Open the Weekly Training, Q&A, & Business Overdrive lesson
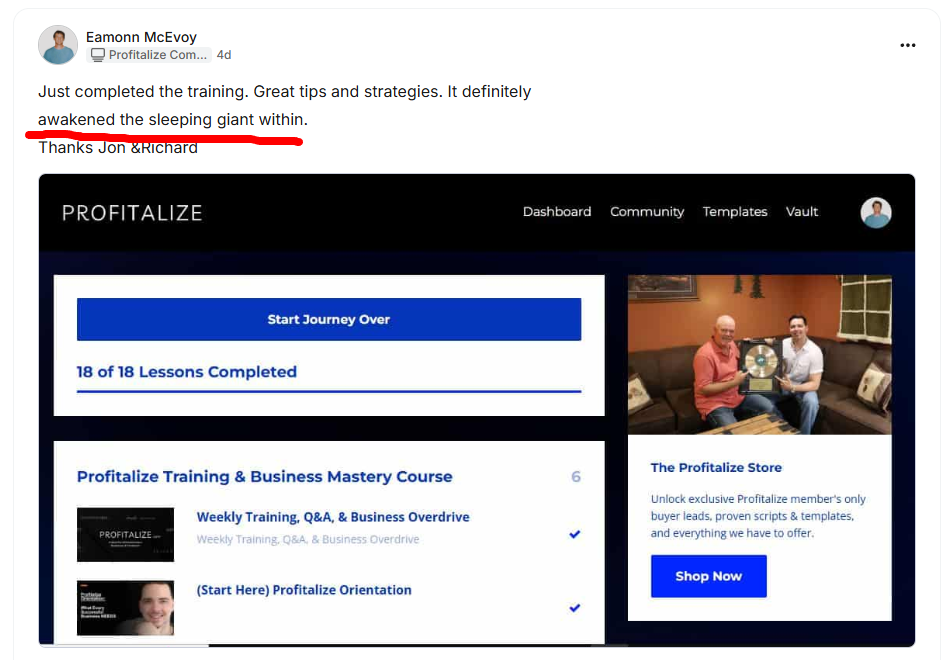 coord(333,517)
